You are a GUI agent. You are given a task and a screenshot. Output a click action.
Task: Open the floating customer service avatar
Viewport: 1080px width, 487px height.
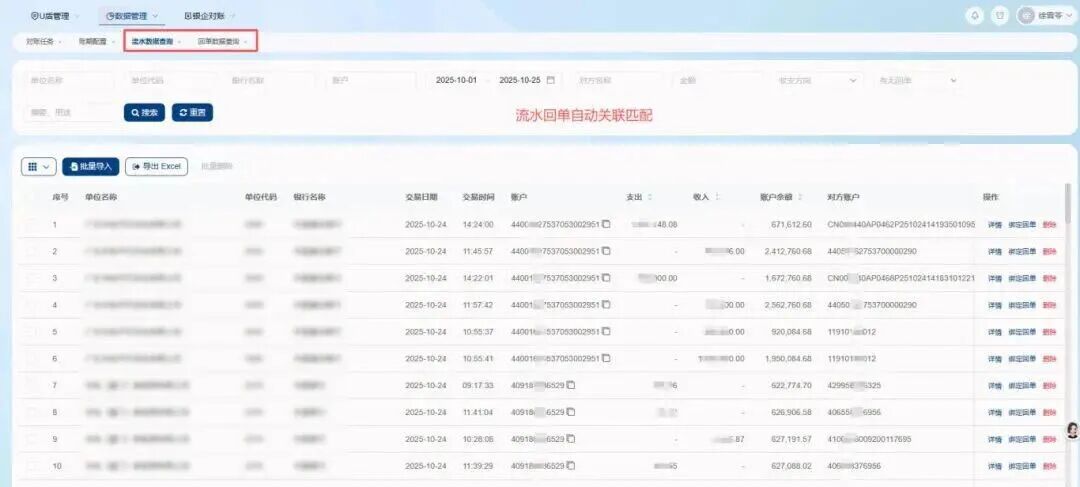(1072, 430)
